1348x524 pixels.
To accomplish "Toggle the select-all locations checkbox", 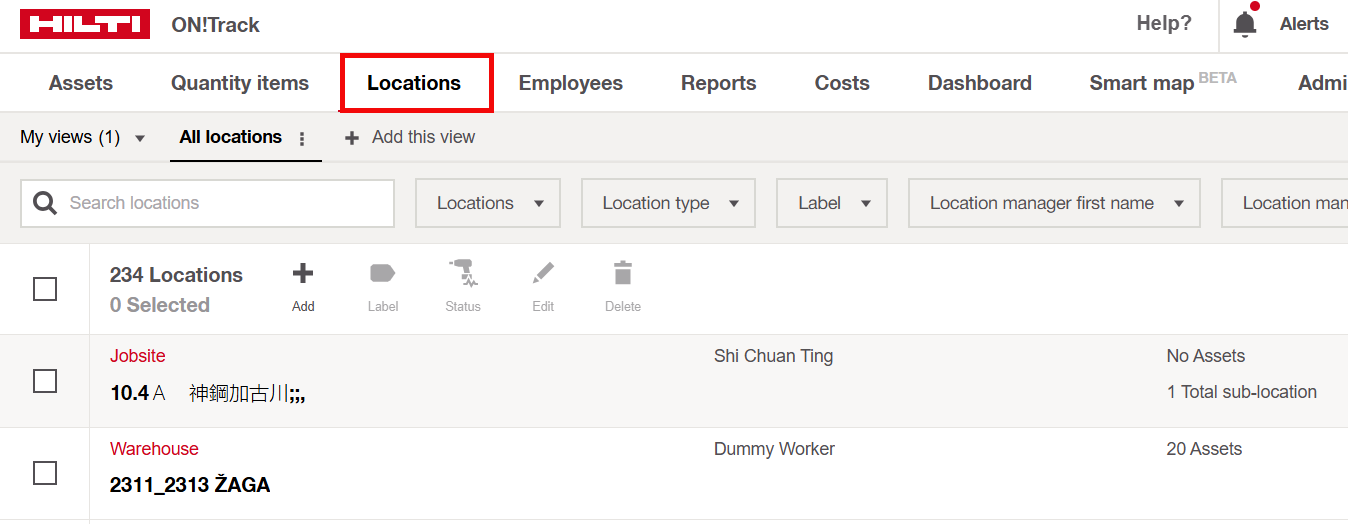I will (45, 289).
